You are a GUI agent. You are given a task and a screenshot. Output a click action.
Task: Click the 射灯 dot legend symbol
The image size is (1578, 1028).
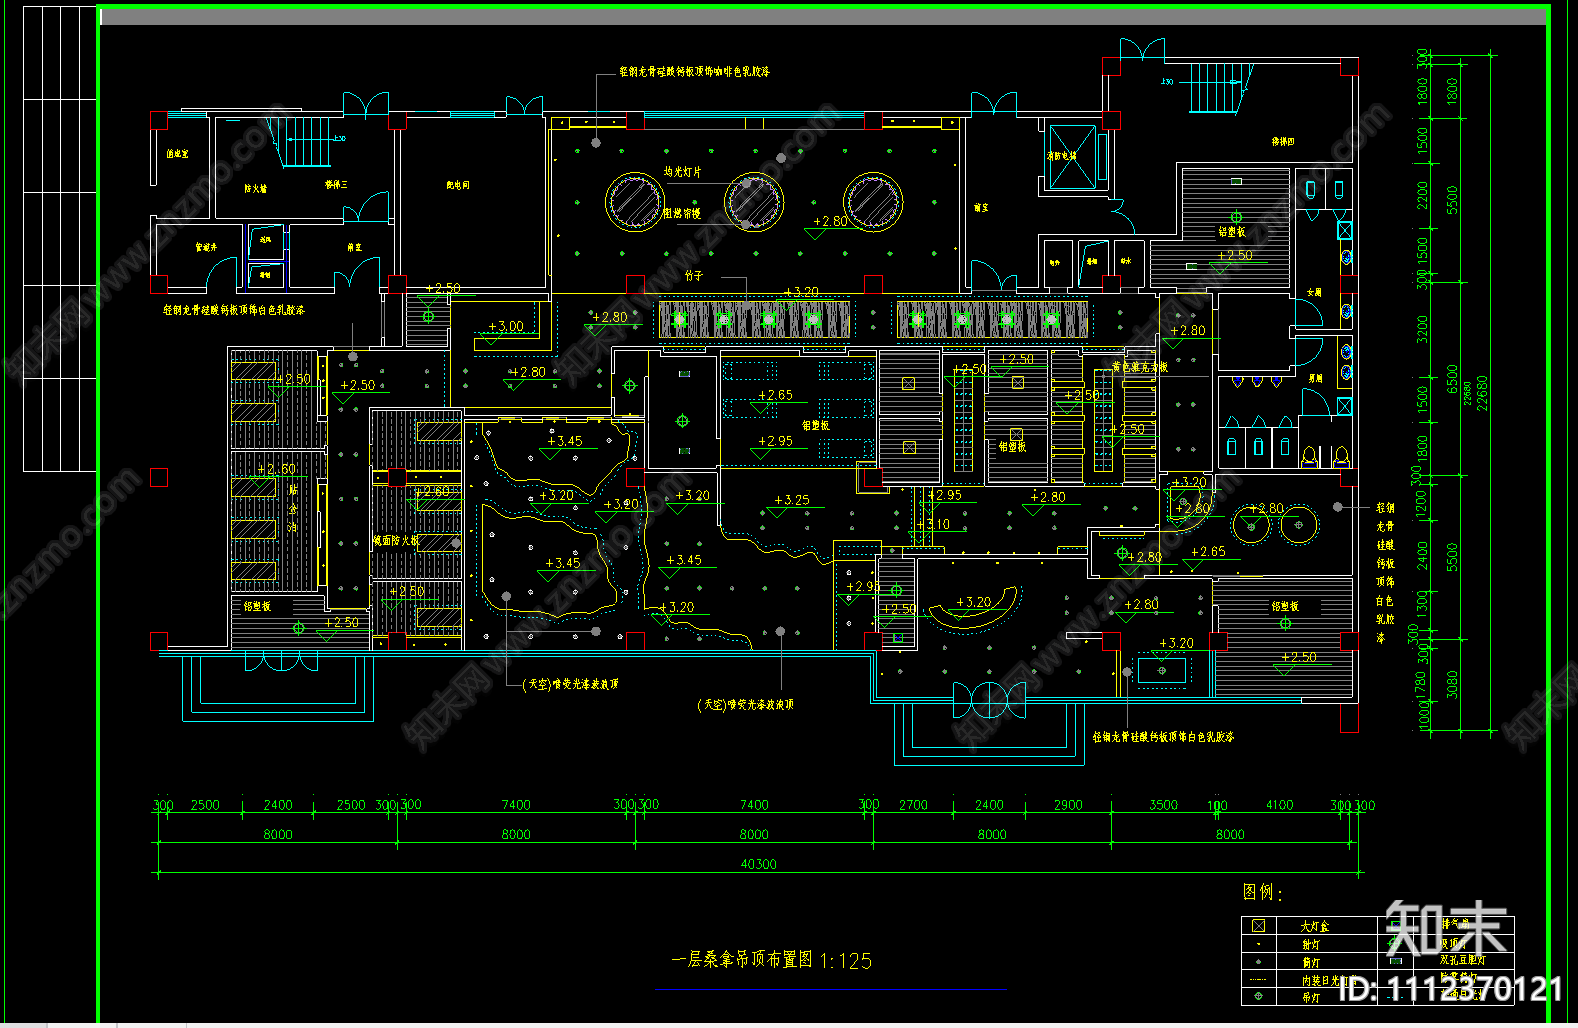[1258, 944]
